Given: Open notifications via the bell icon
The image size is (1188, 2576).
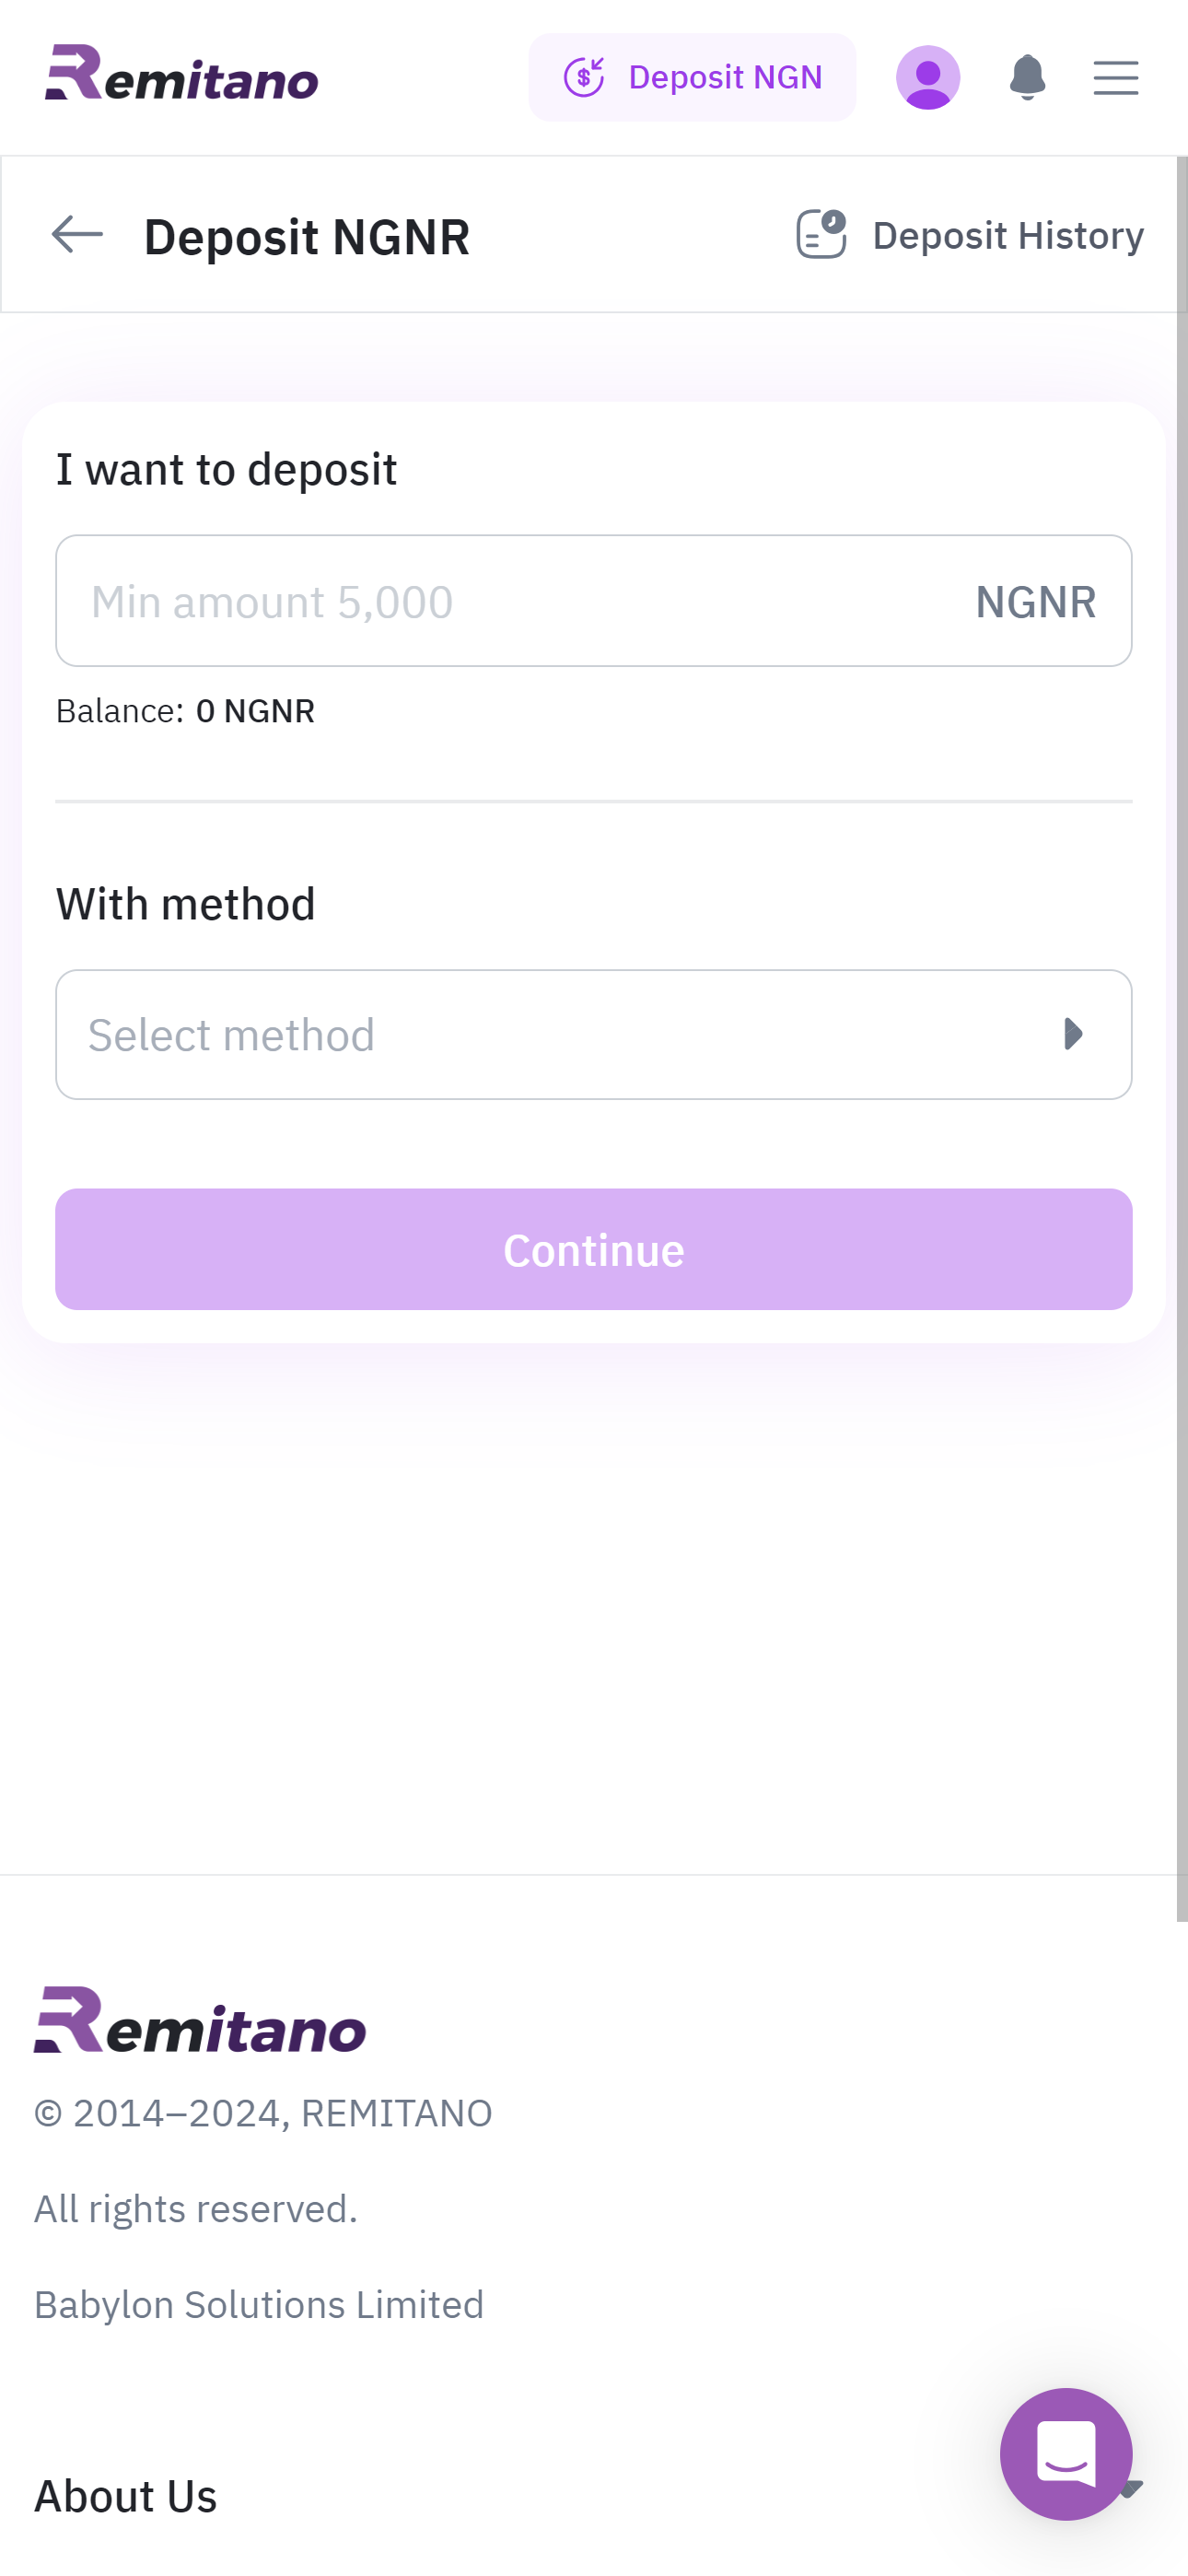Looking at the screenshot, I should point(1028,77).
